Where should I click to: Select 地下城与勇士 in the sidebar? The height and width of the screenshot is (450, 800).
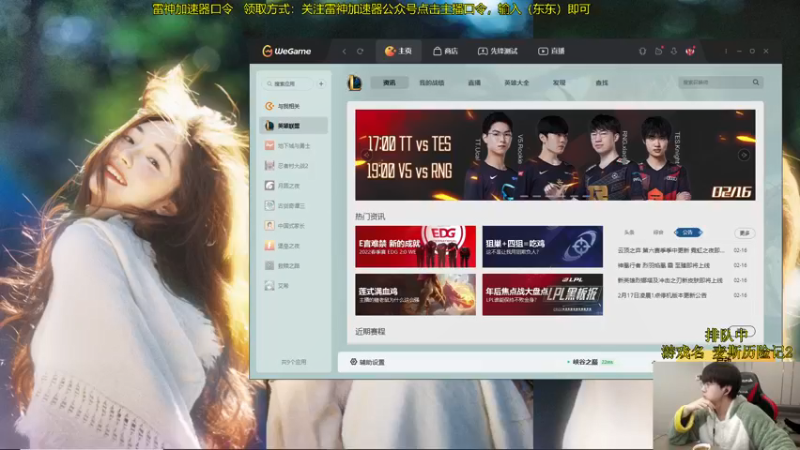tap(293, 146)
